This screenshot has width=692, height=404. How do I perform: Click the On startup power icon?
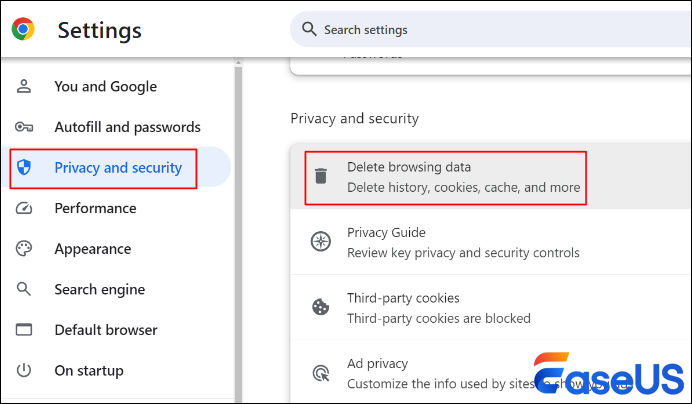(x=25, y=371)
